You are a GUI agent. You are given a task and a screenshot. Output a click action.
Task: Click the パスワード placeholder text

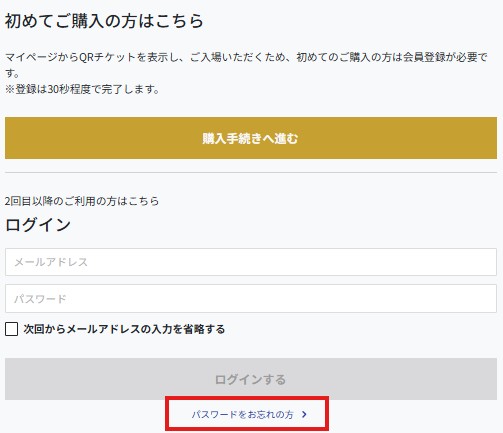[x=40, y=299]
